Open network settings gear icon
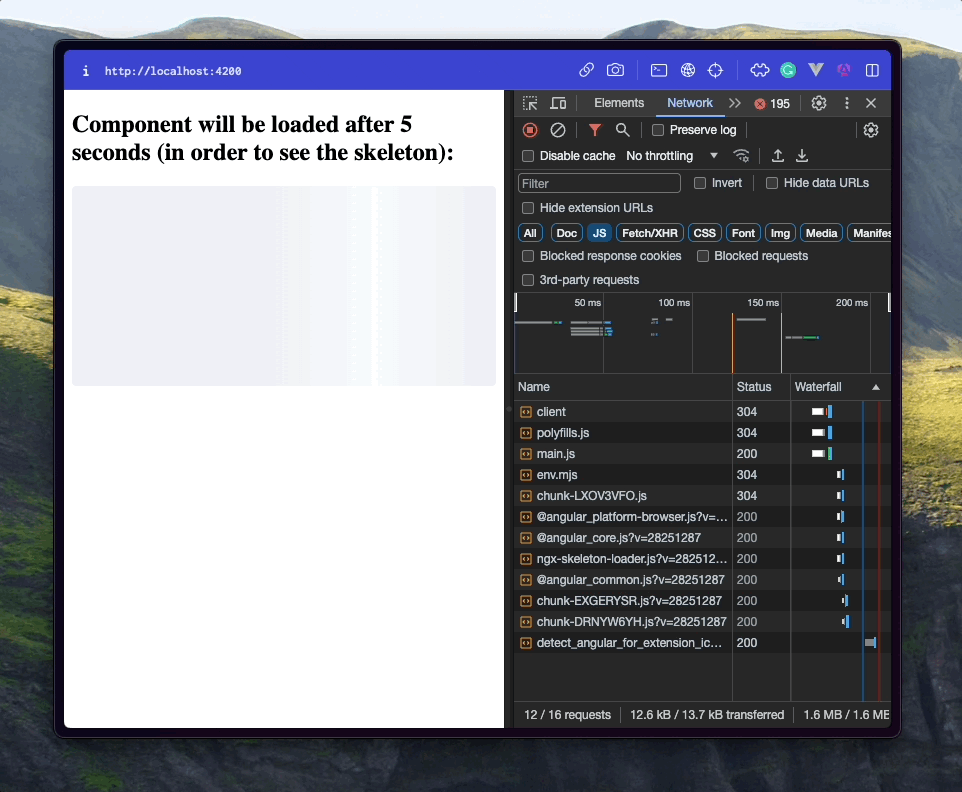Viewport: 962px width, 792px height. pyautogui.click(x=871, y=130)
